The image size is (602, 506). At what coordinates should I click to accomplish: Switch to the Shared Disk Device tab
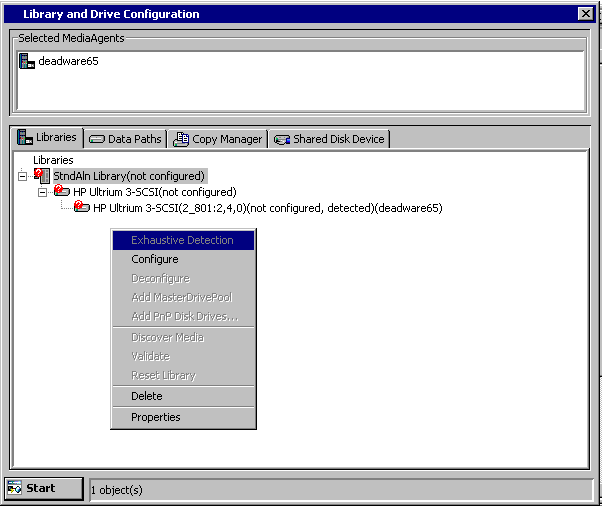[x=329, y=139]
